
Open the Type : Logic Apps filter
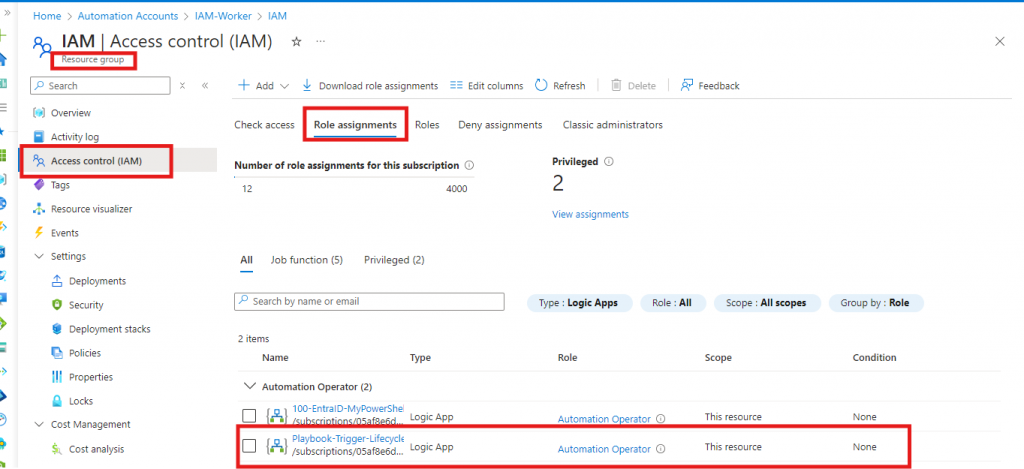pos(579,302)
